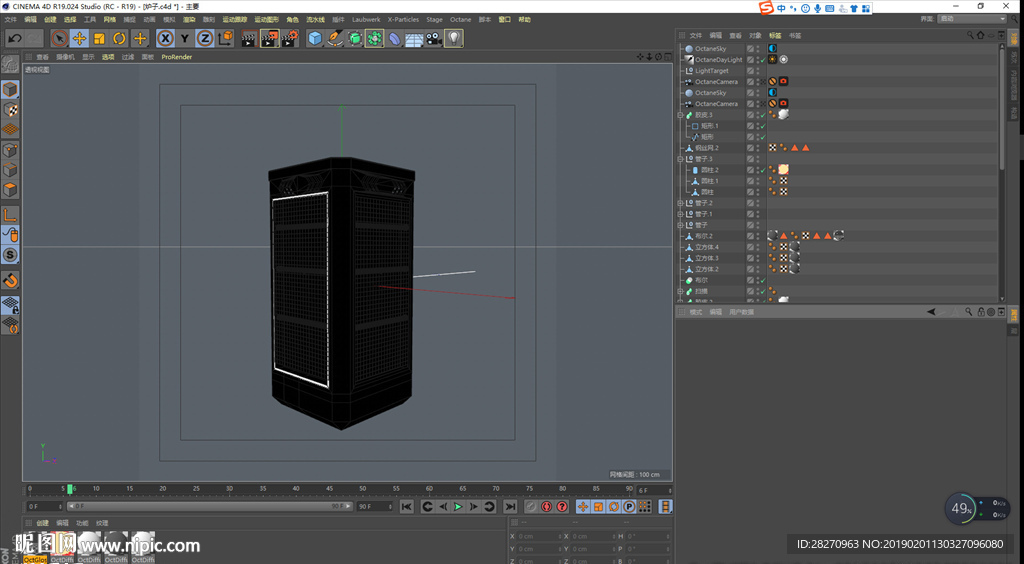Open the Octane menu in the menu bar
The height and width of the screenshot is (564, 1024).
[460, 19]
